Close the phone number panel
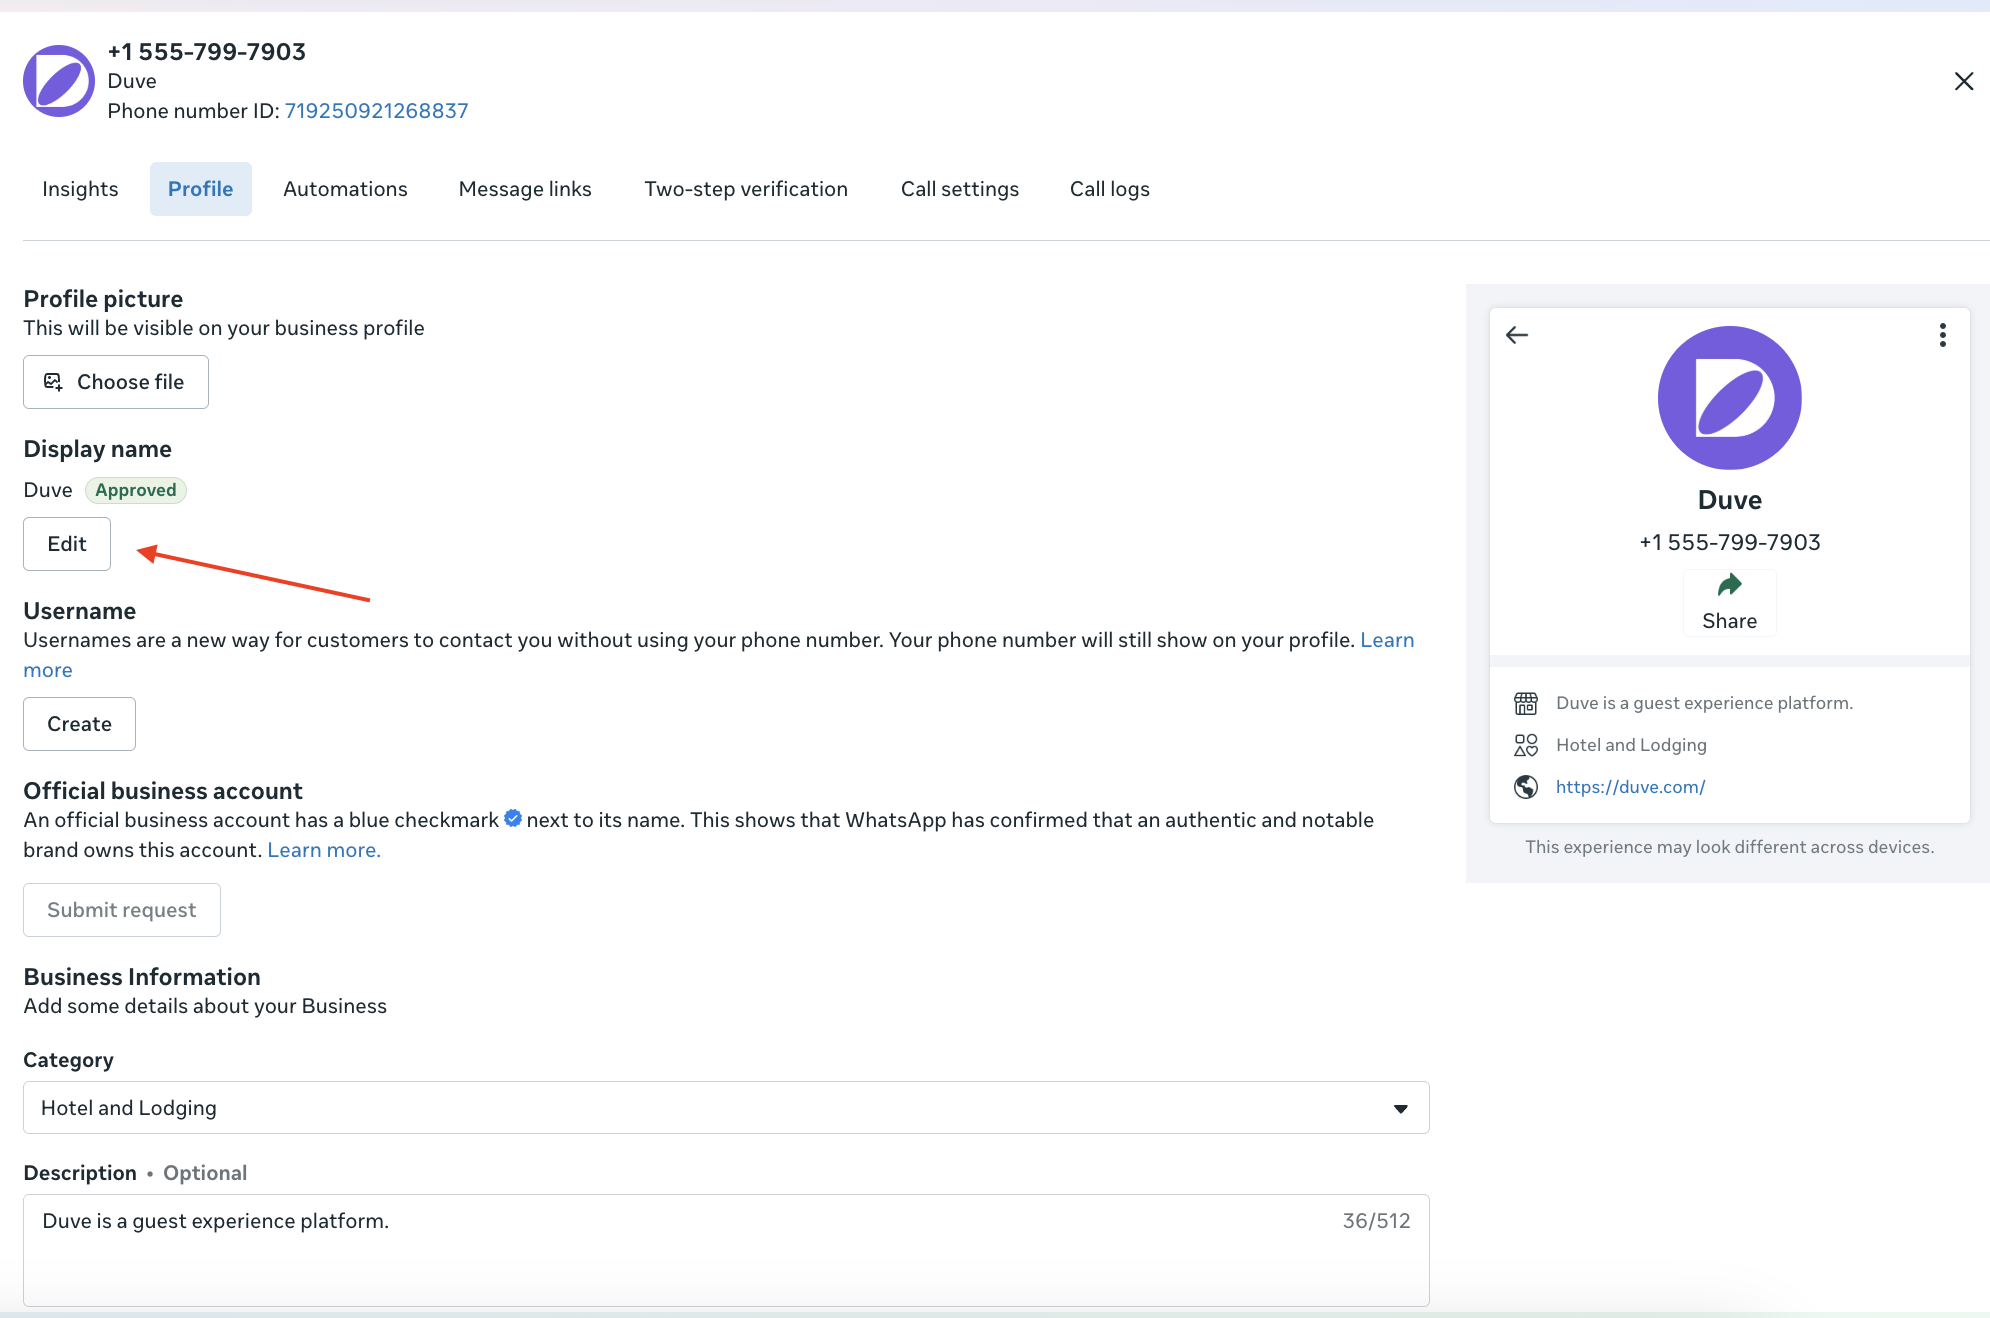 1964,81
